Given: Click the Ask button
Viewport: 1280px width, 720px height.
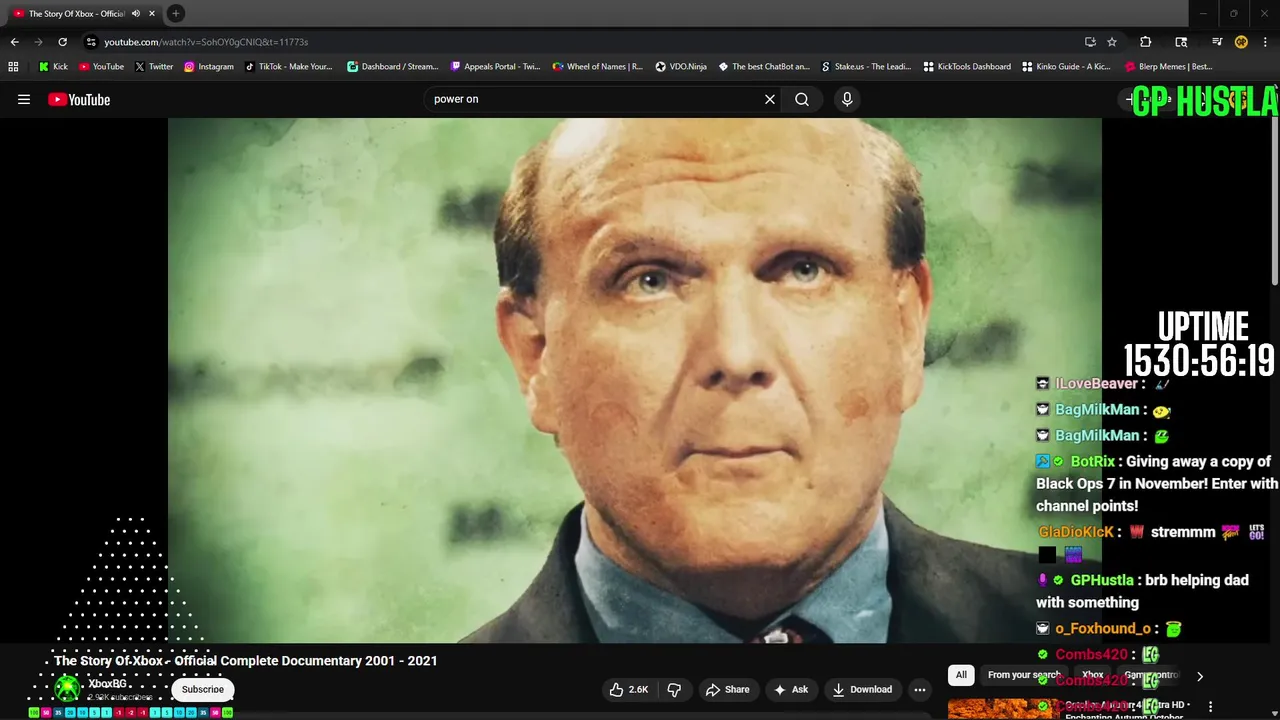Looking at the screenshot, I should [x=790, y=689].
